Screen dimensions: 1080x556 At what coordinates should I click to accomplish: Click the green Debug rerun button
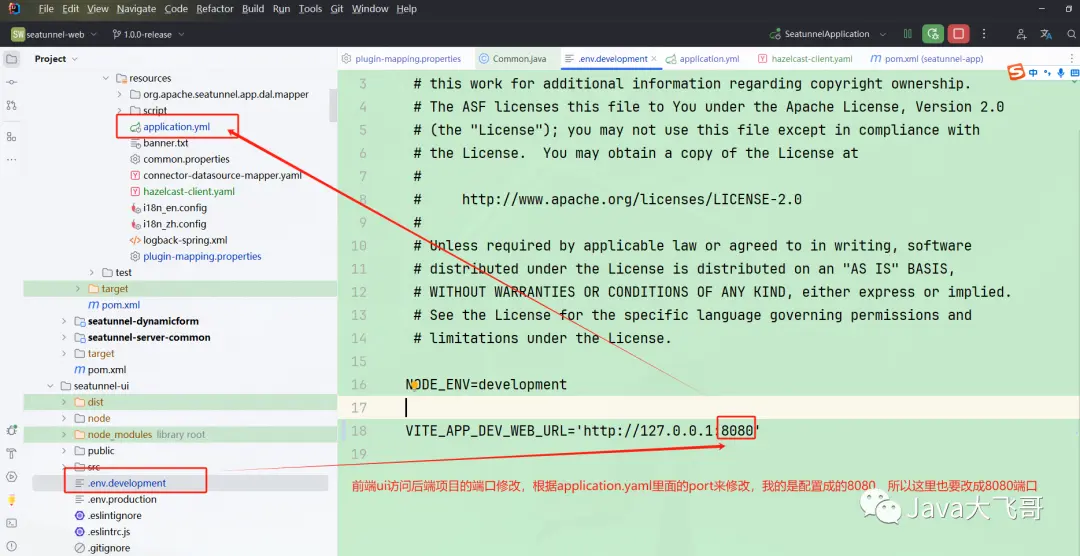click(x=933, y=34)
